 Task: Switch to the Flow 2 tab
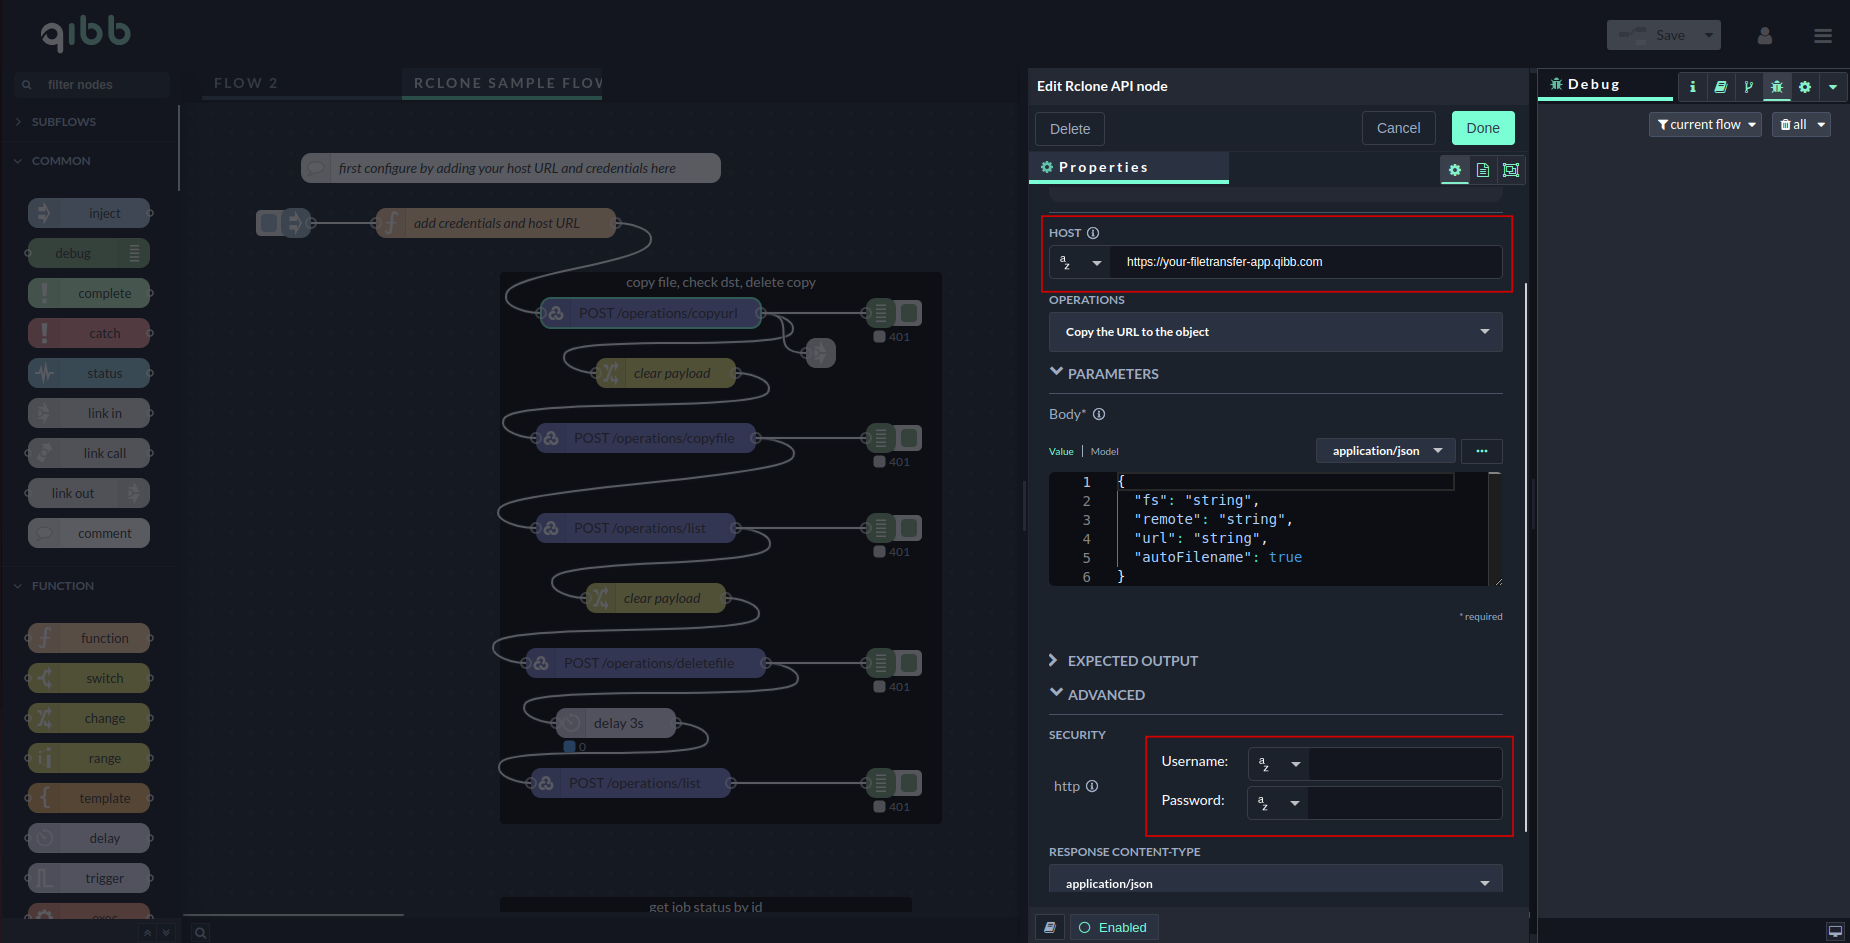coord(246,83)
